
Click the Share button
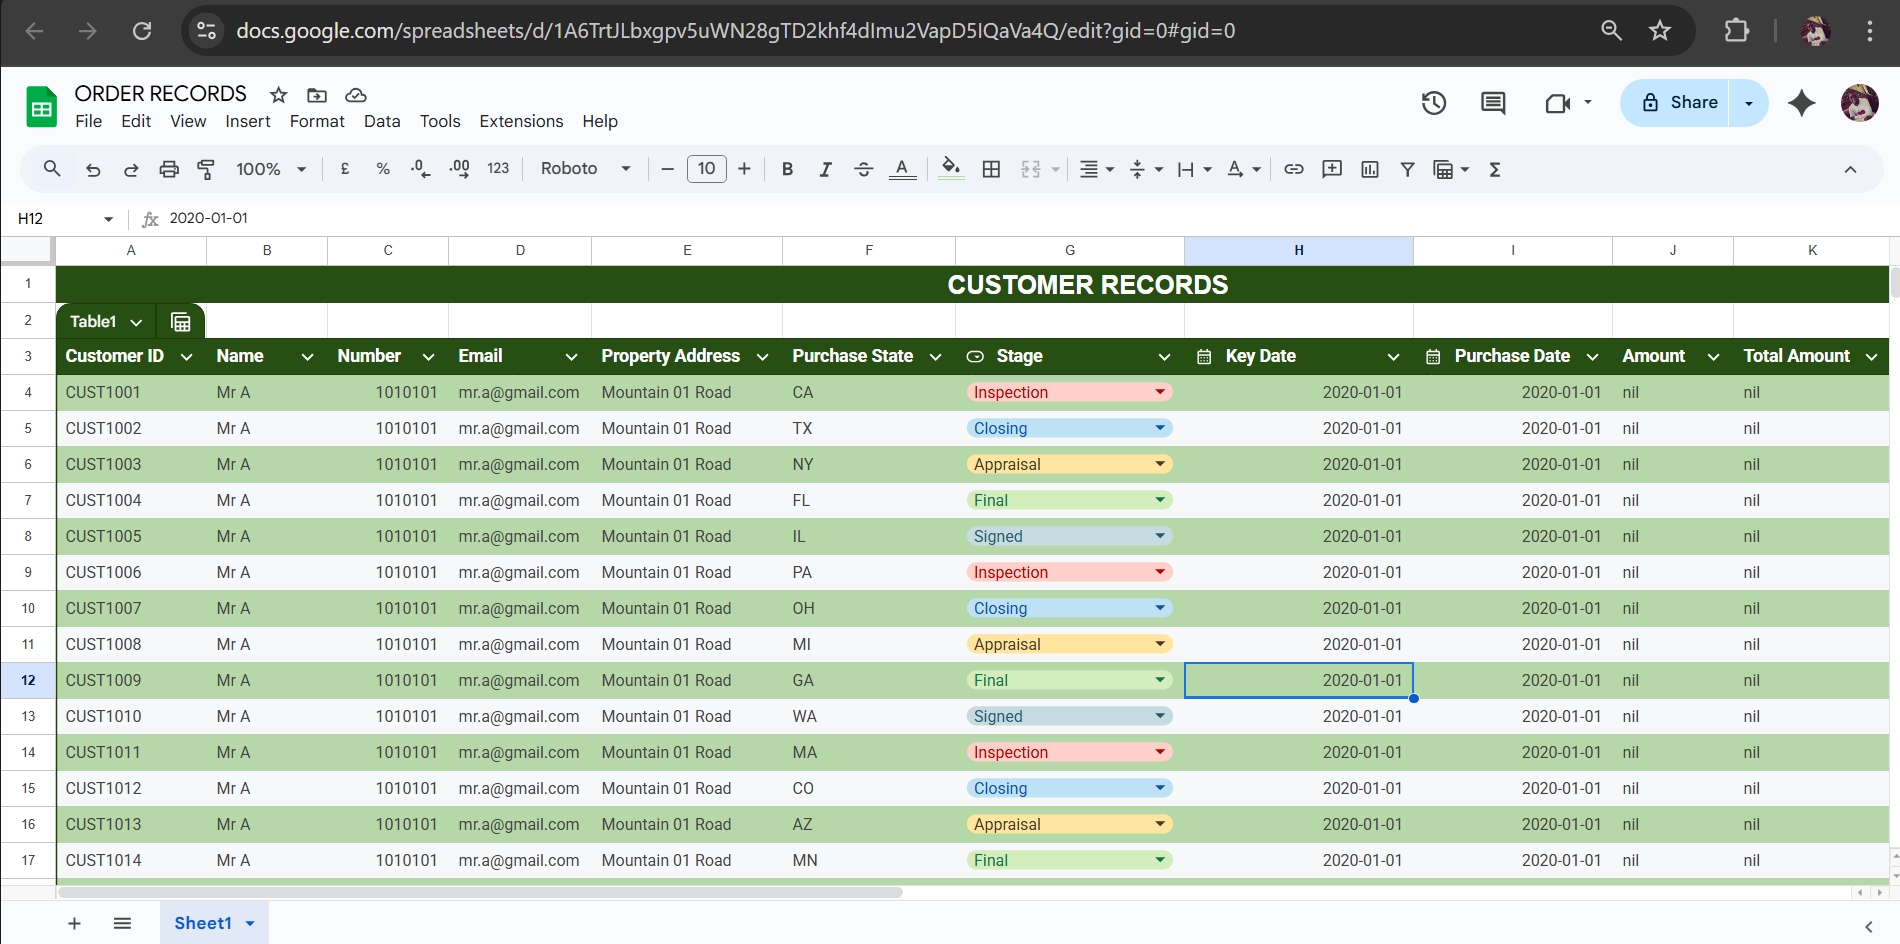(1680, 103)
